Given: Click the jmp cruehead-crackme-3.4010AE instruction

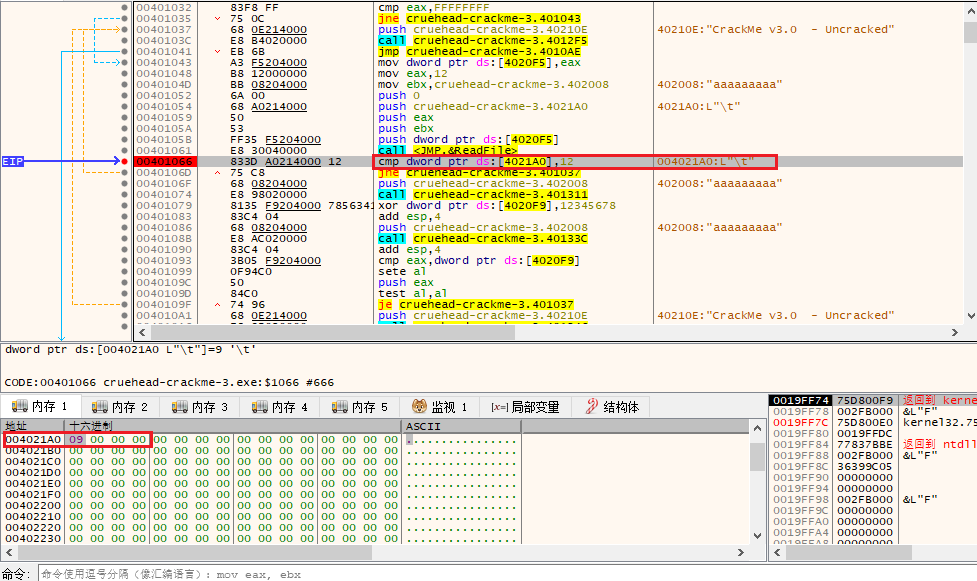Looking at the screenshot, I should click(x=479, y=52).
